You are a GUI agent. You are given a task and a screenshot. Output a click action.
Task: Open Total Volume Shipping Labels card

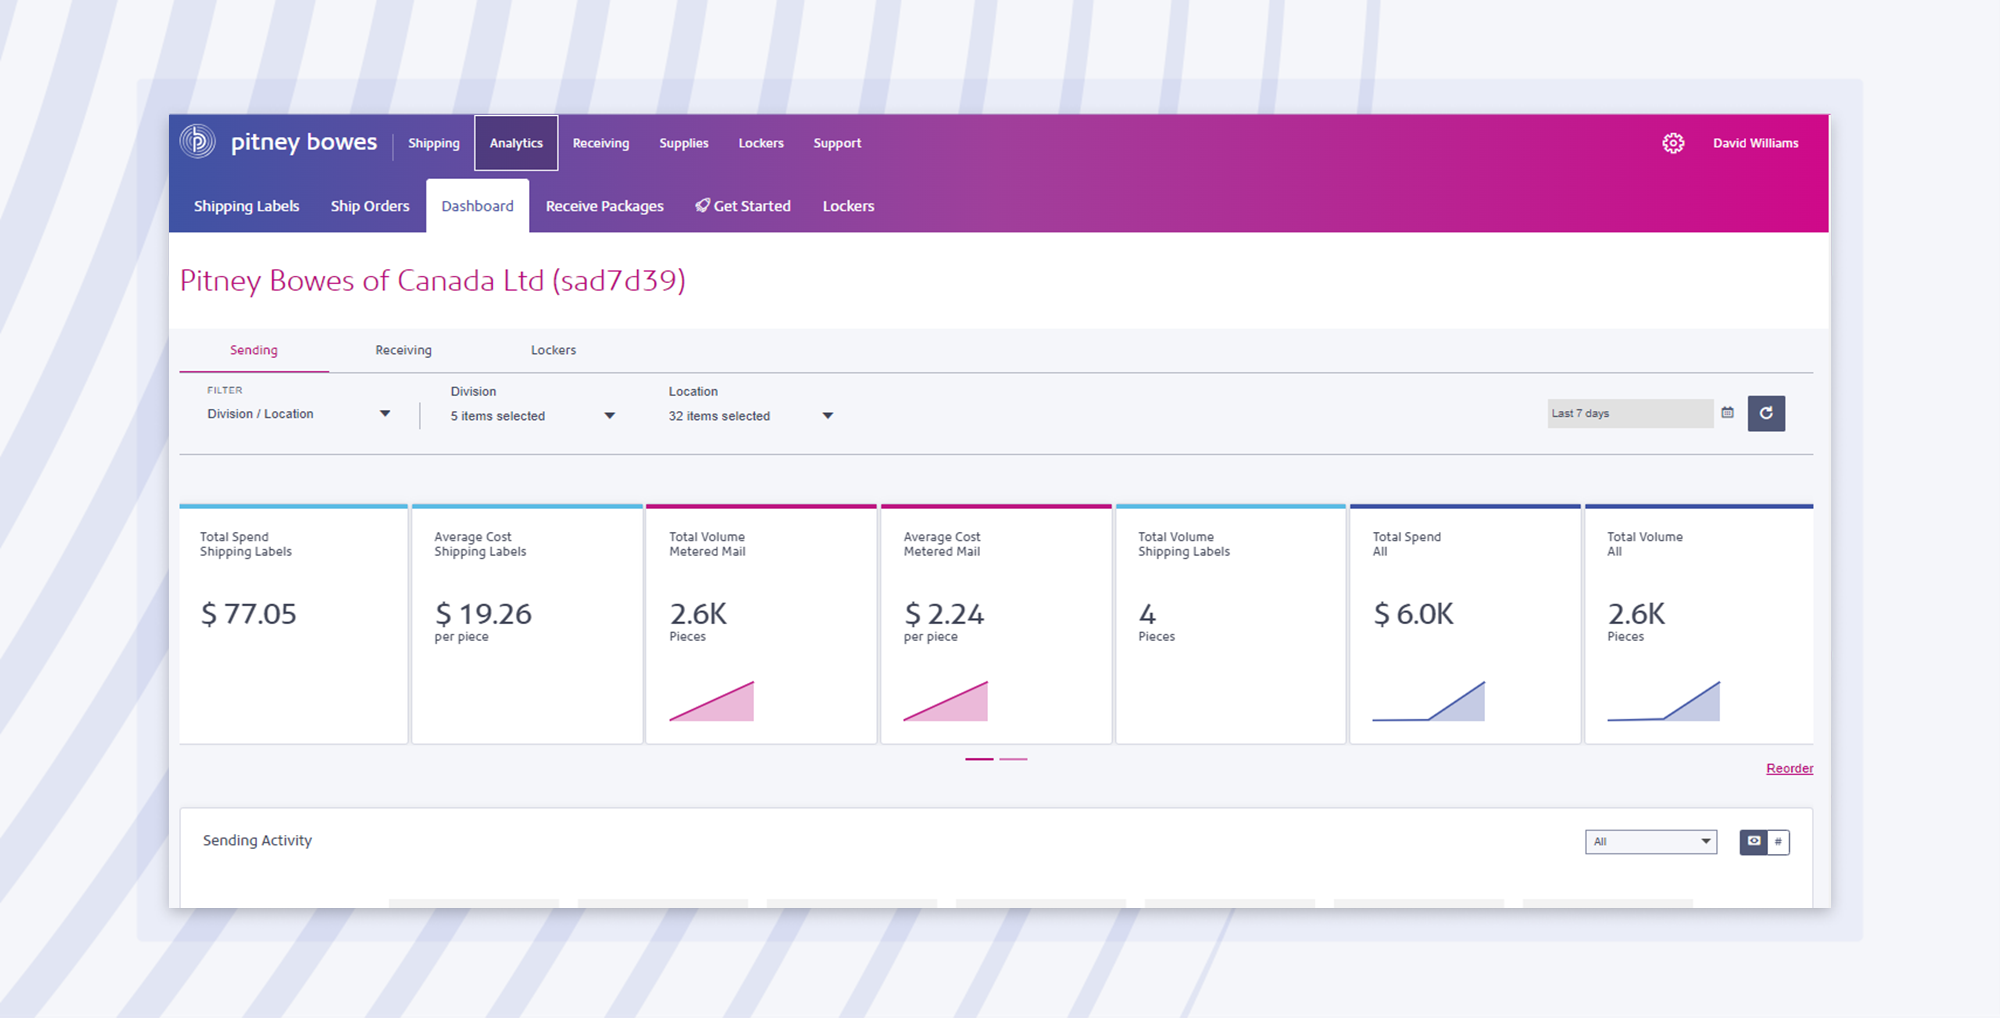coord(1230,624)
